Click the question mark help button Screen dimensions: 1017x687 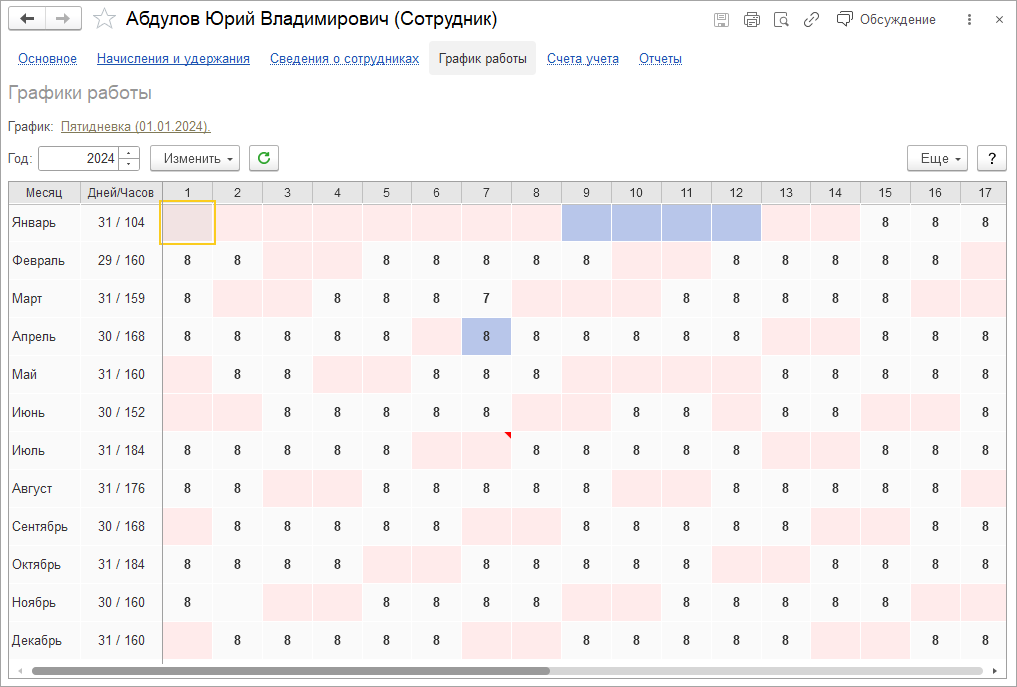click(991, 158)
